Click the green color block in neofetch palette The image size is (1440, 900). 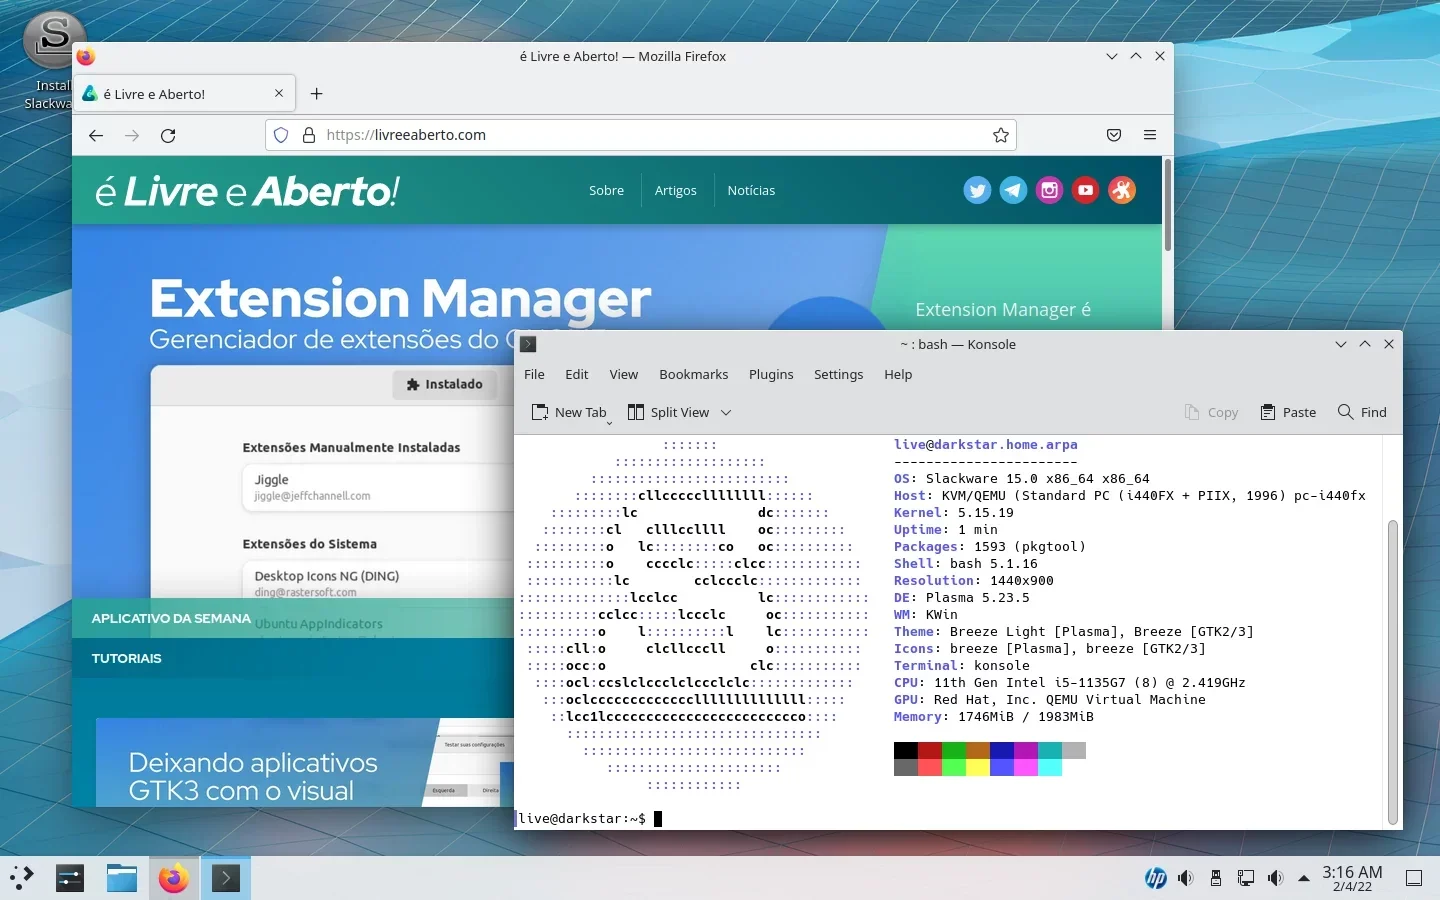click(x=954, y=751)
